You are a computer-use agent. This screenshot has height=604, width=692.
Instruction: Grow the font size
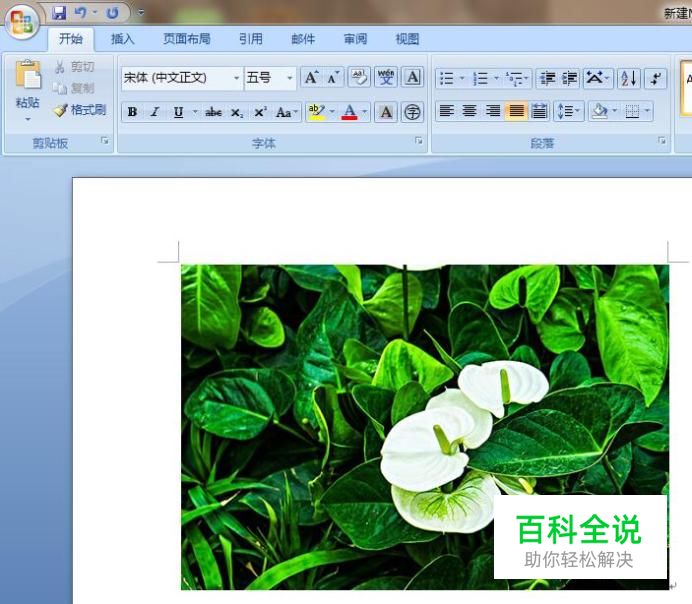312,78
